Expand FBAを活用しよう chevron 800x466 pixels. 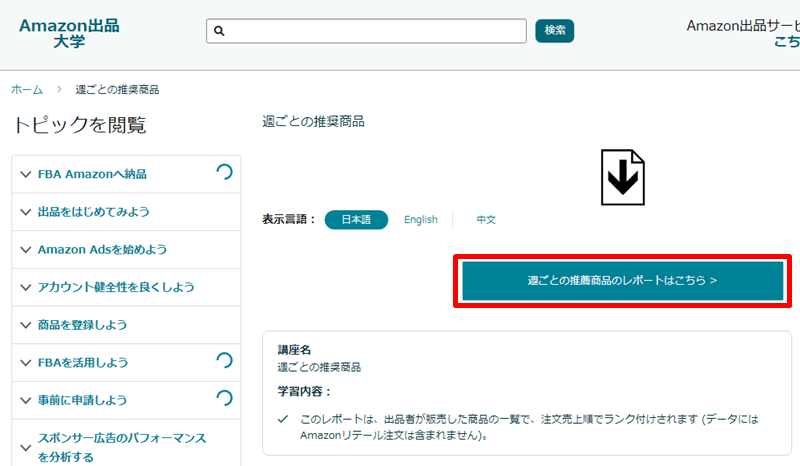26,363
